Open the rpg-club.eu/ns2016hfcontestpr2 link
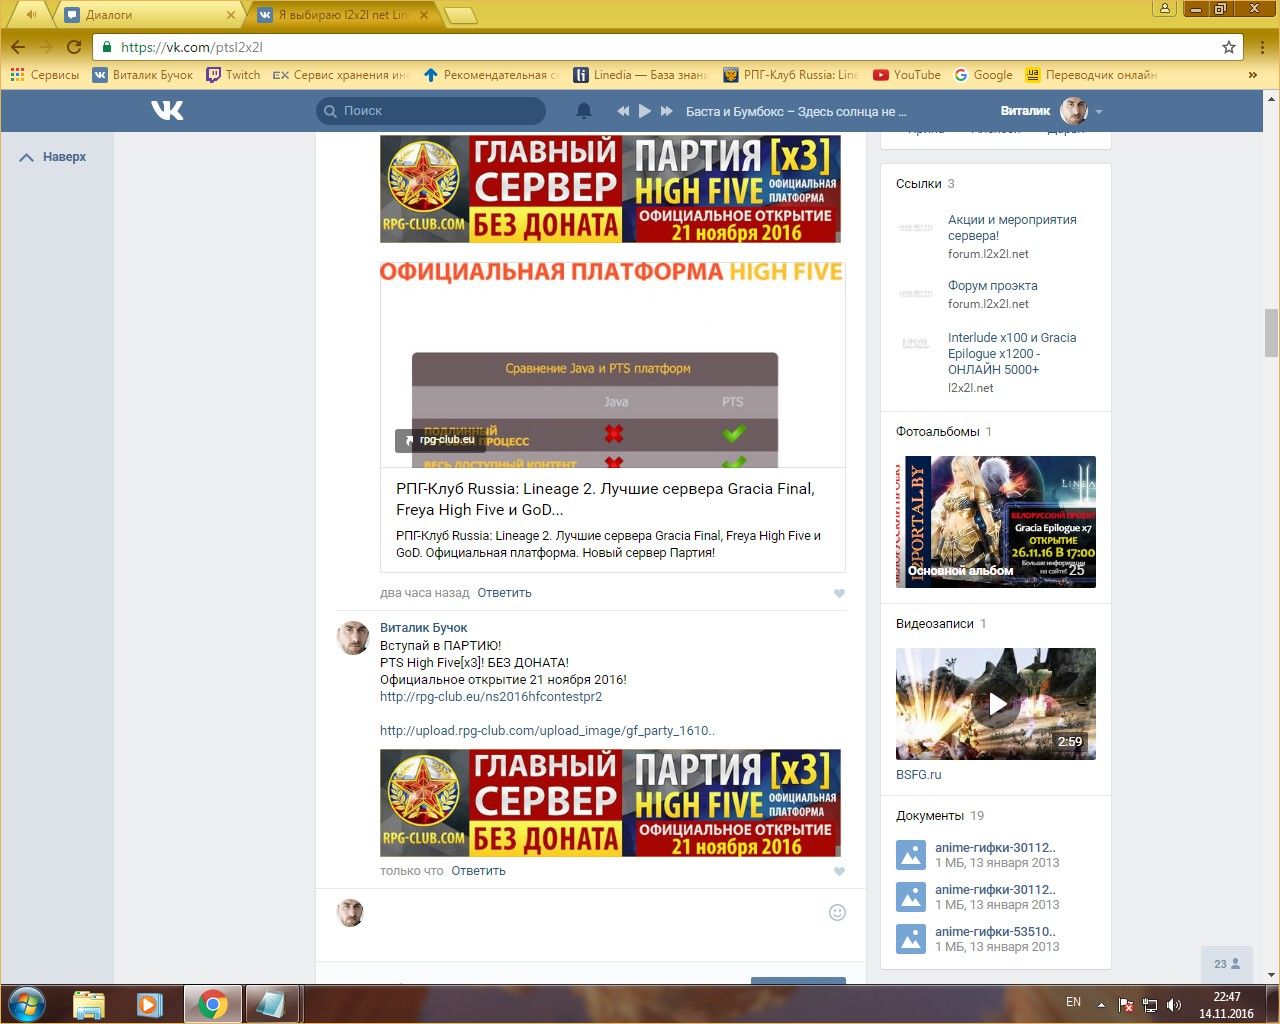 click(x=491, y=696)
